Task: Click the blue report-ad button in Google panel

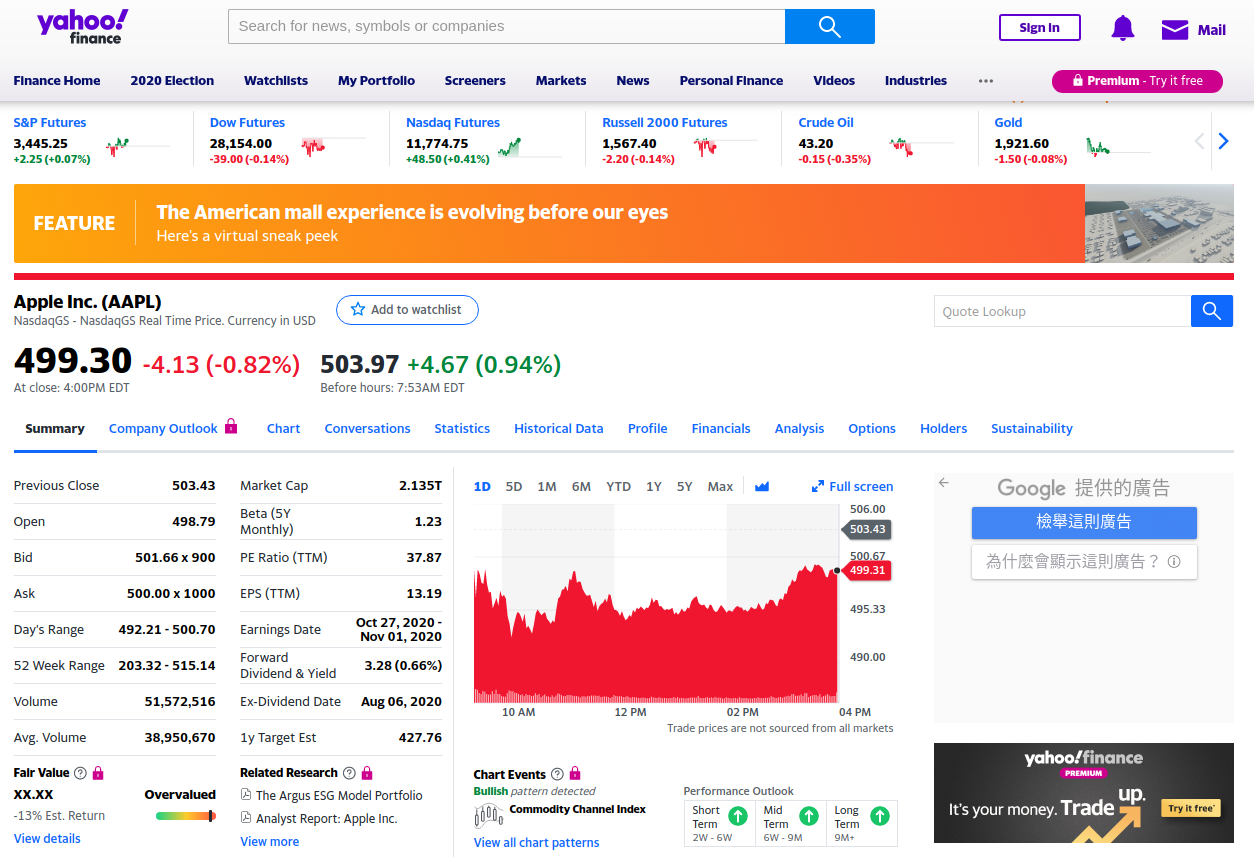Action: pyautogui.click(x=1084, y=522)
